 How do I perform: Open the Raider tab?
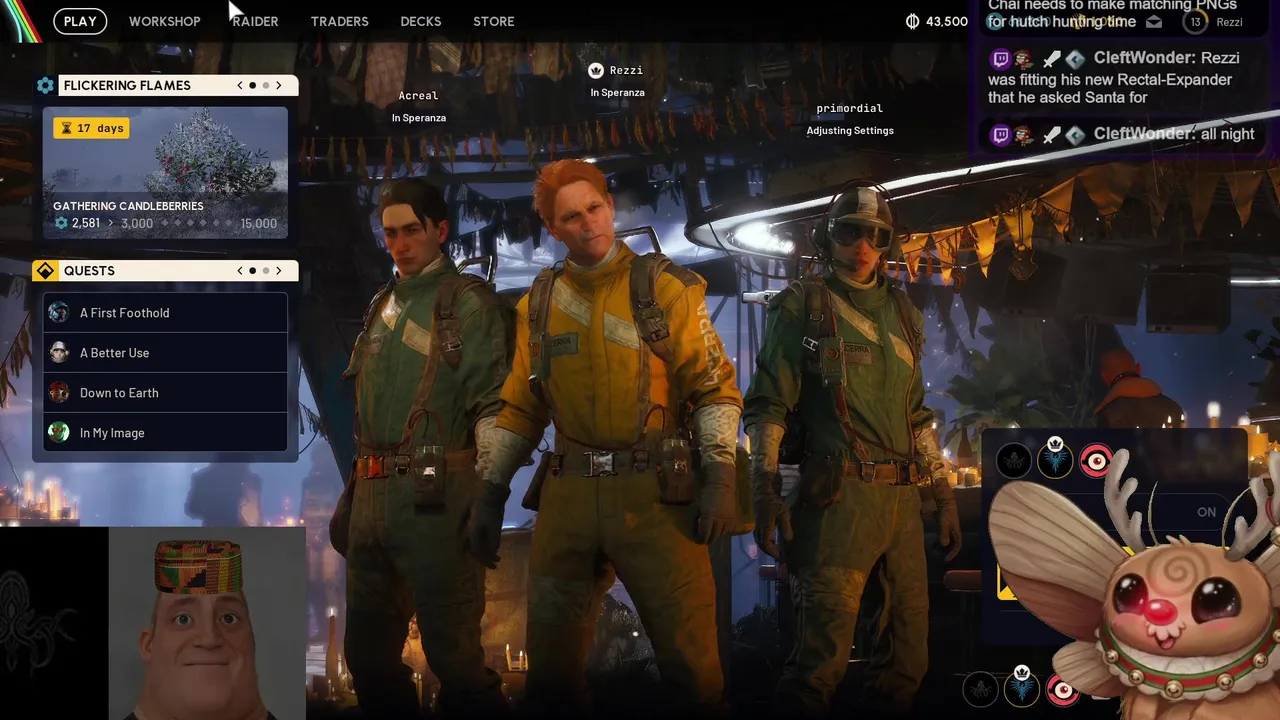point(255,21)
